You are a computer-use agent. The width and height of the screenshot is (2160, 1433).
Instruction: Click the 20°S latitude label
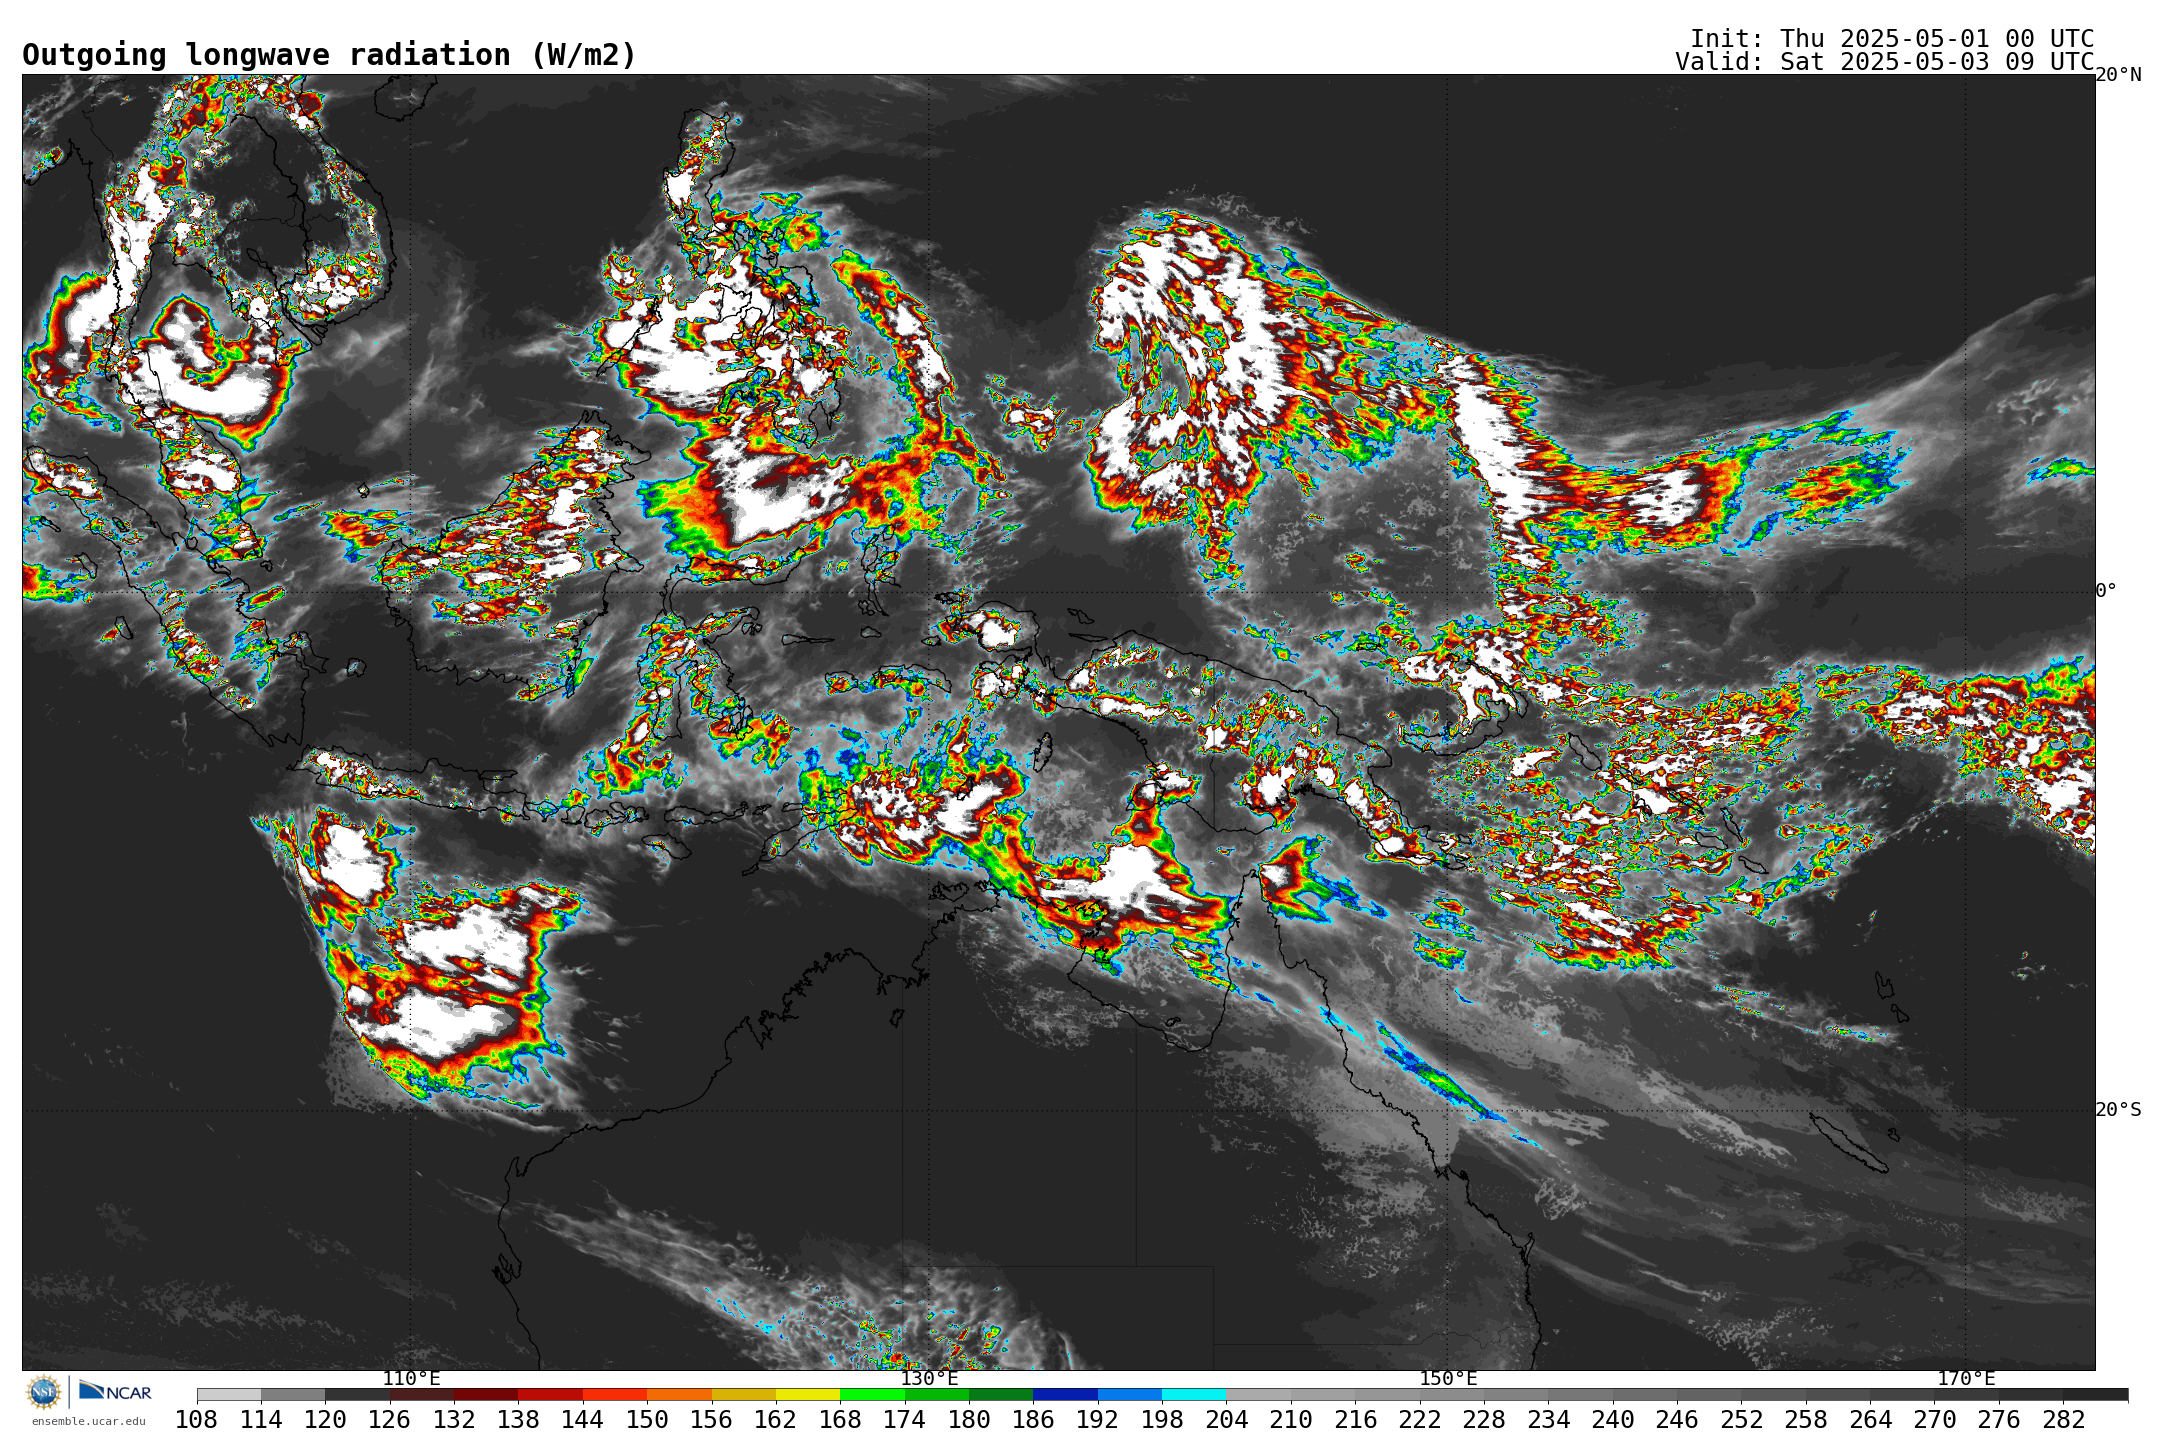[x=2118, y=1110]
